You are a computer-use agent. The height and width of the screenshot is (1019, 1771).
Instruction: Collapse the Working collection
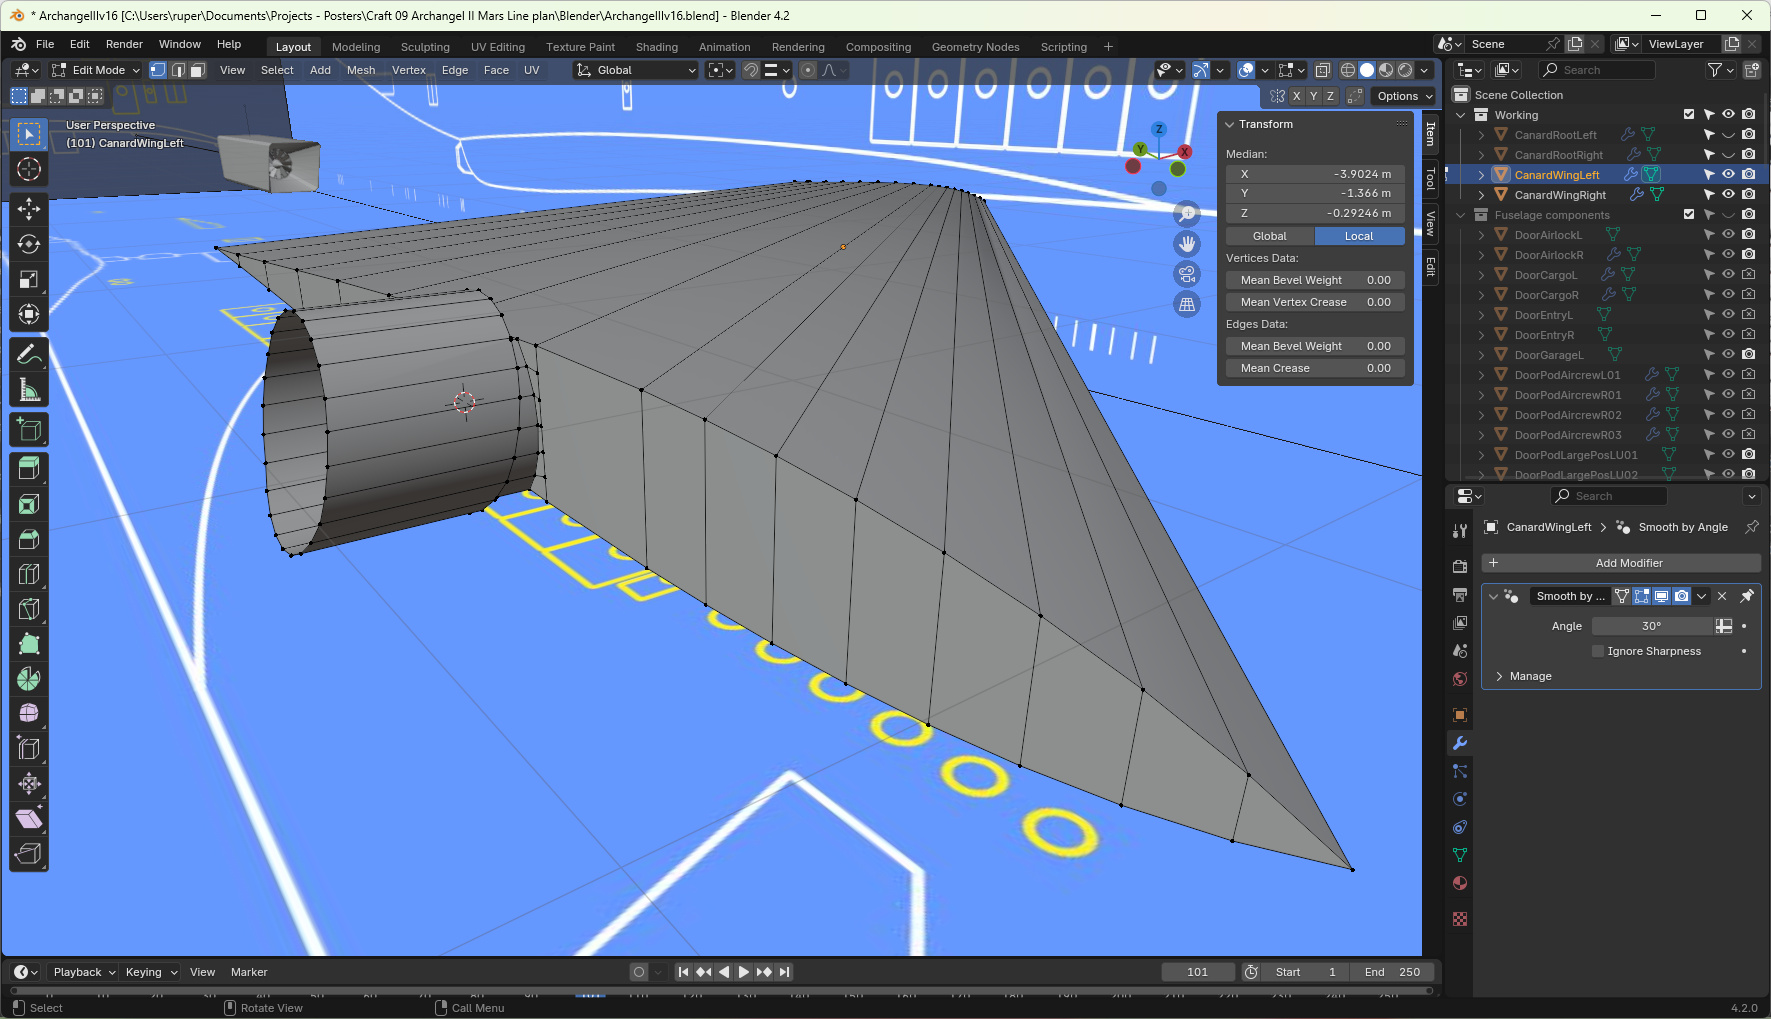pyautogui.click(x=1461, y=115)
